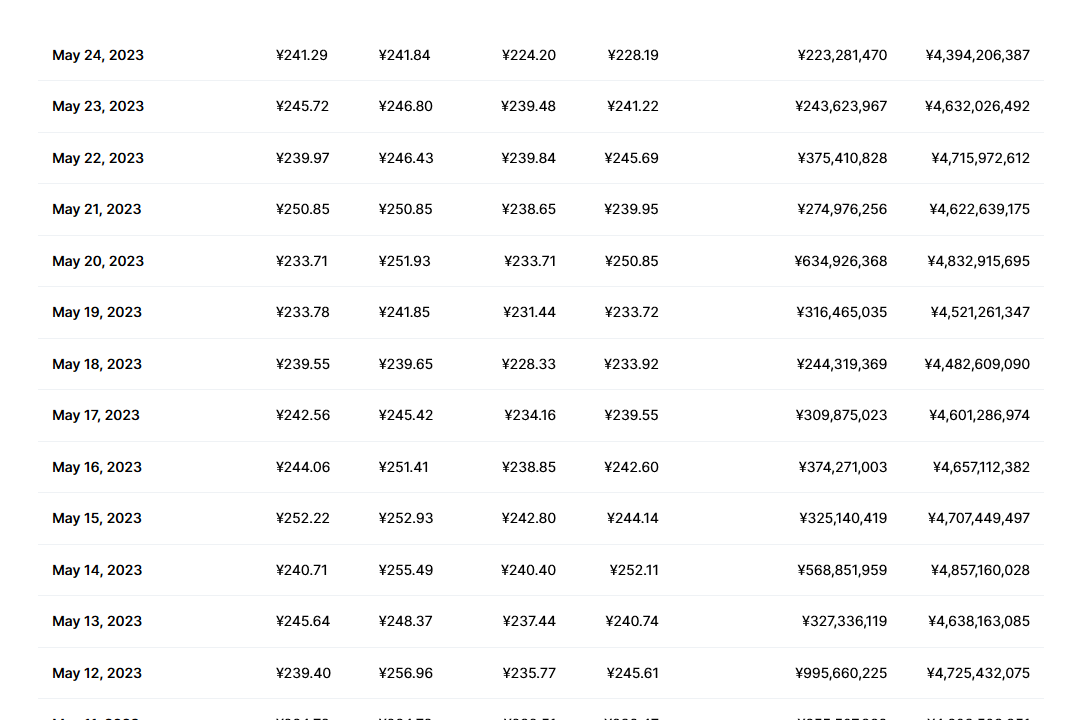
Task: Click the ¥4,482,609,090 market cap value
Action: click(x=977, y=364)
